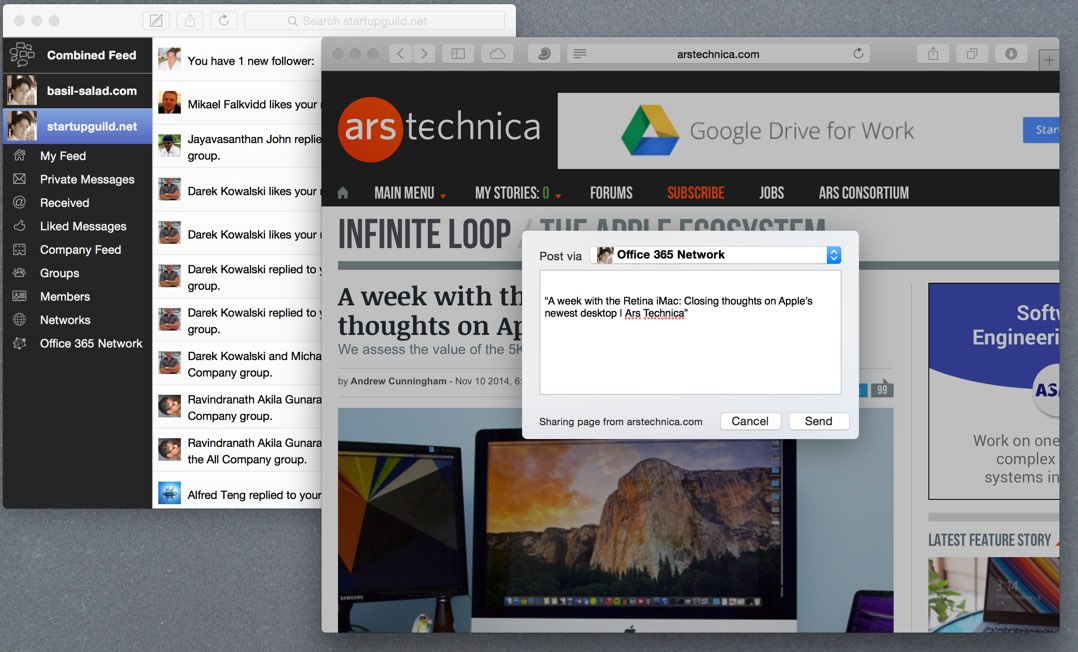The height and width of the screenshot is (652, 1078).
Task: Click the Ars Technica home icon
Action: point(343,193)
